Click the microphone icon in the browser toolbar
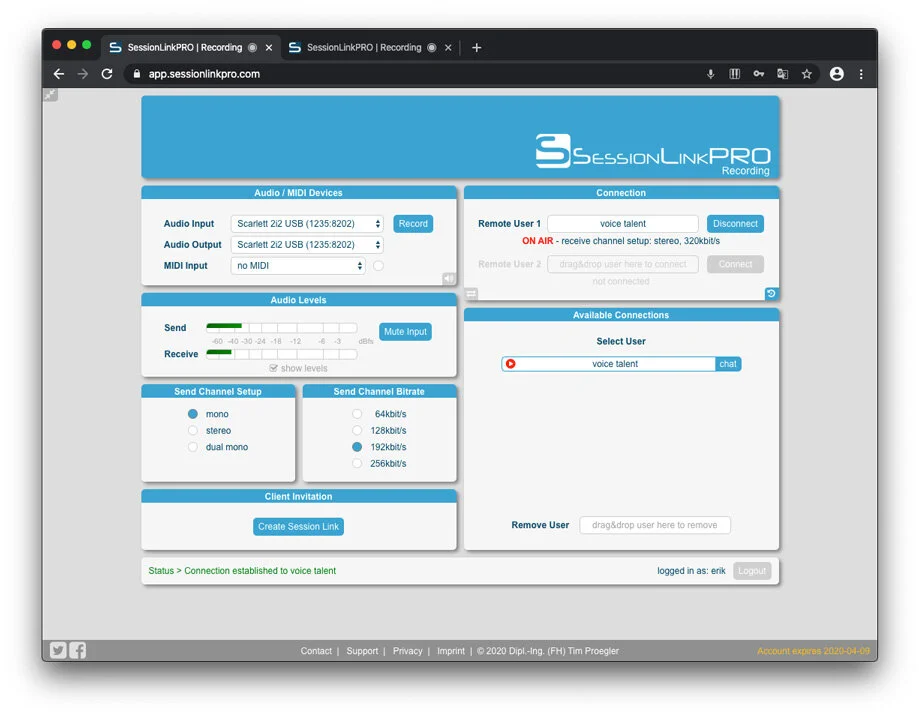Image resolution: width=919 pixels, height=716 pixels. click(x=710, y=73)
